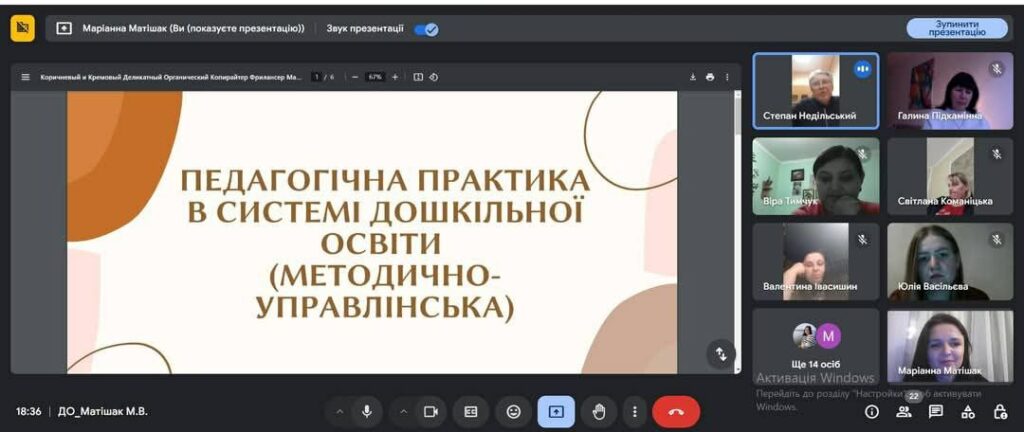Mute the microphone
Viewport: 1024px width, 432px height.
point(368,411)
